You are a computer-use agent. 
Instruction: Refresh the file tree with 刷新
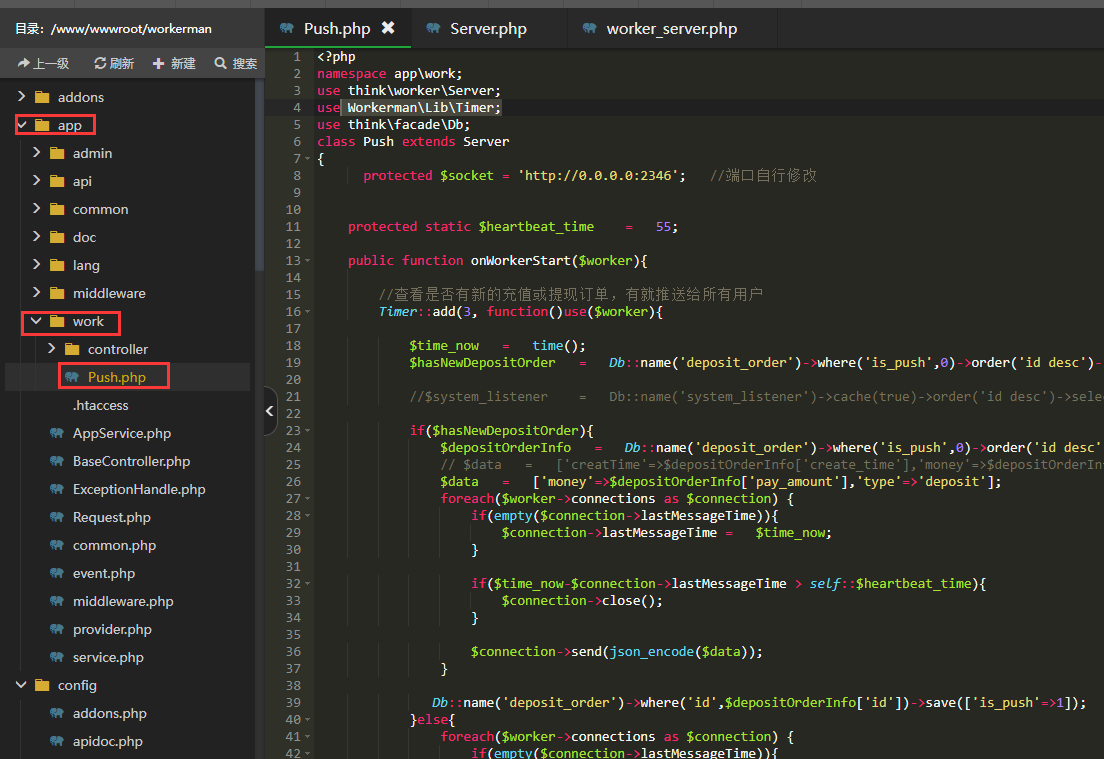(x=114, y=63)
